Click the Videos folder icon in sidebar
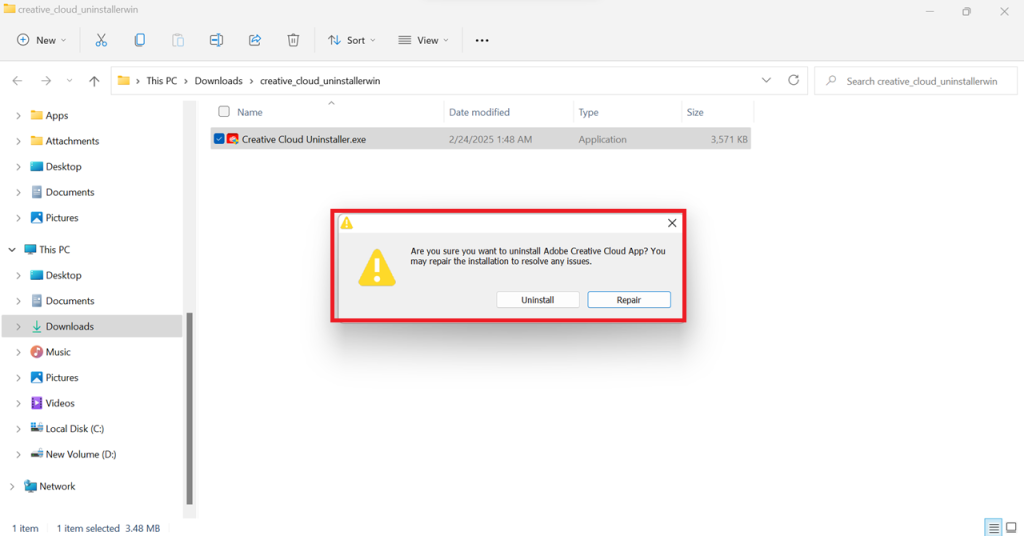Image resolution: width=1024 pixels, height=536 pixels. 37,403
